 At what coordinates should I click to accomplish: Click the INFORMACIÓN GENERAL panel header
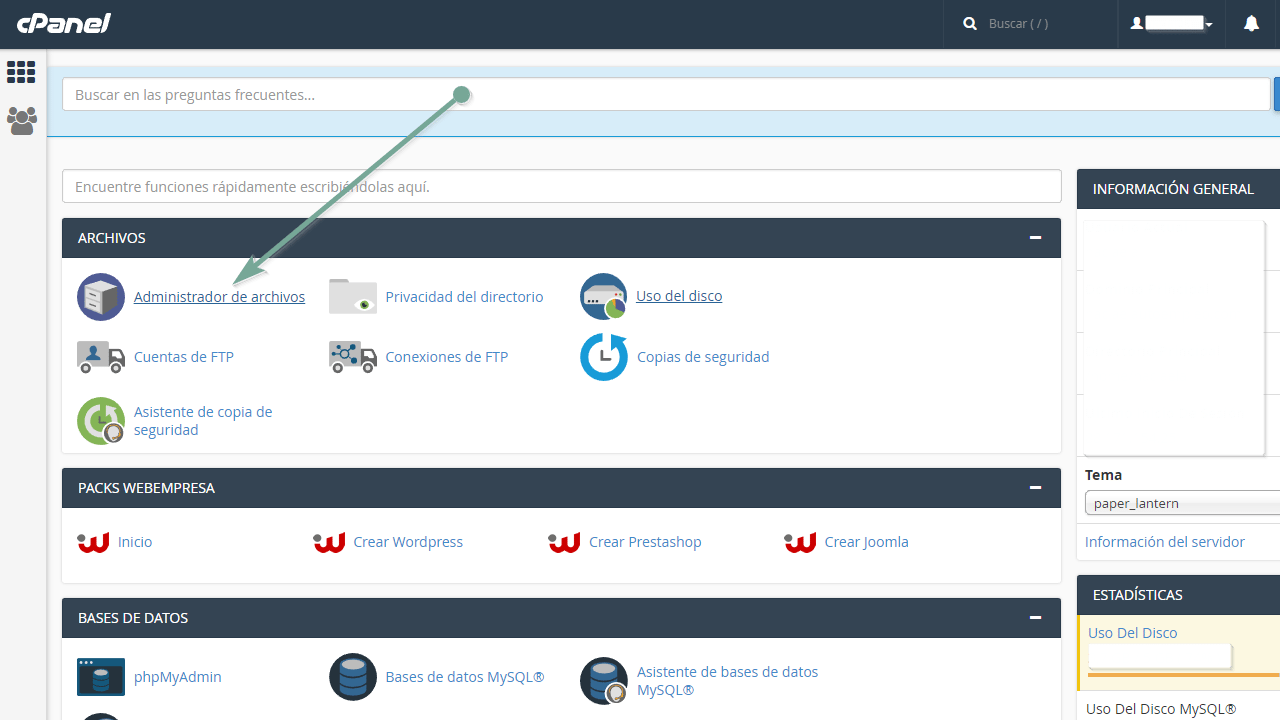(1178, 189)
